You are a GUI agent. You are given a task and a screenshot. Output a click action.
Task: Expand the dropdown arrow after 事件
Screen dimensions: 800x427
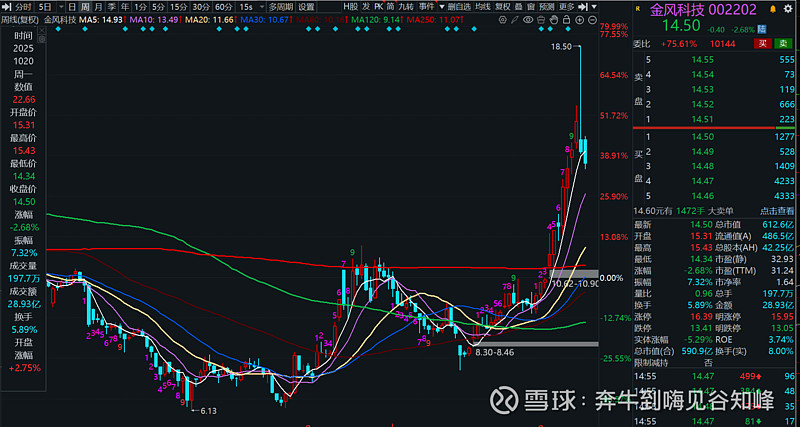[x=441, y=7]
